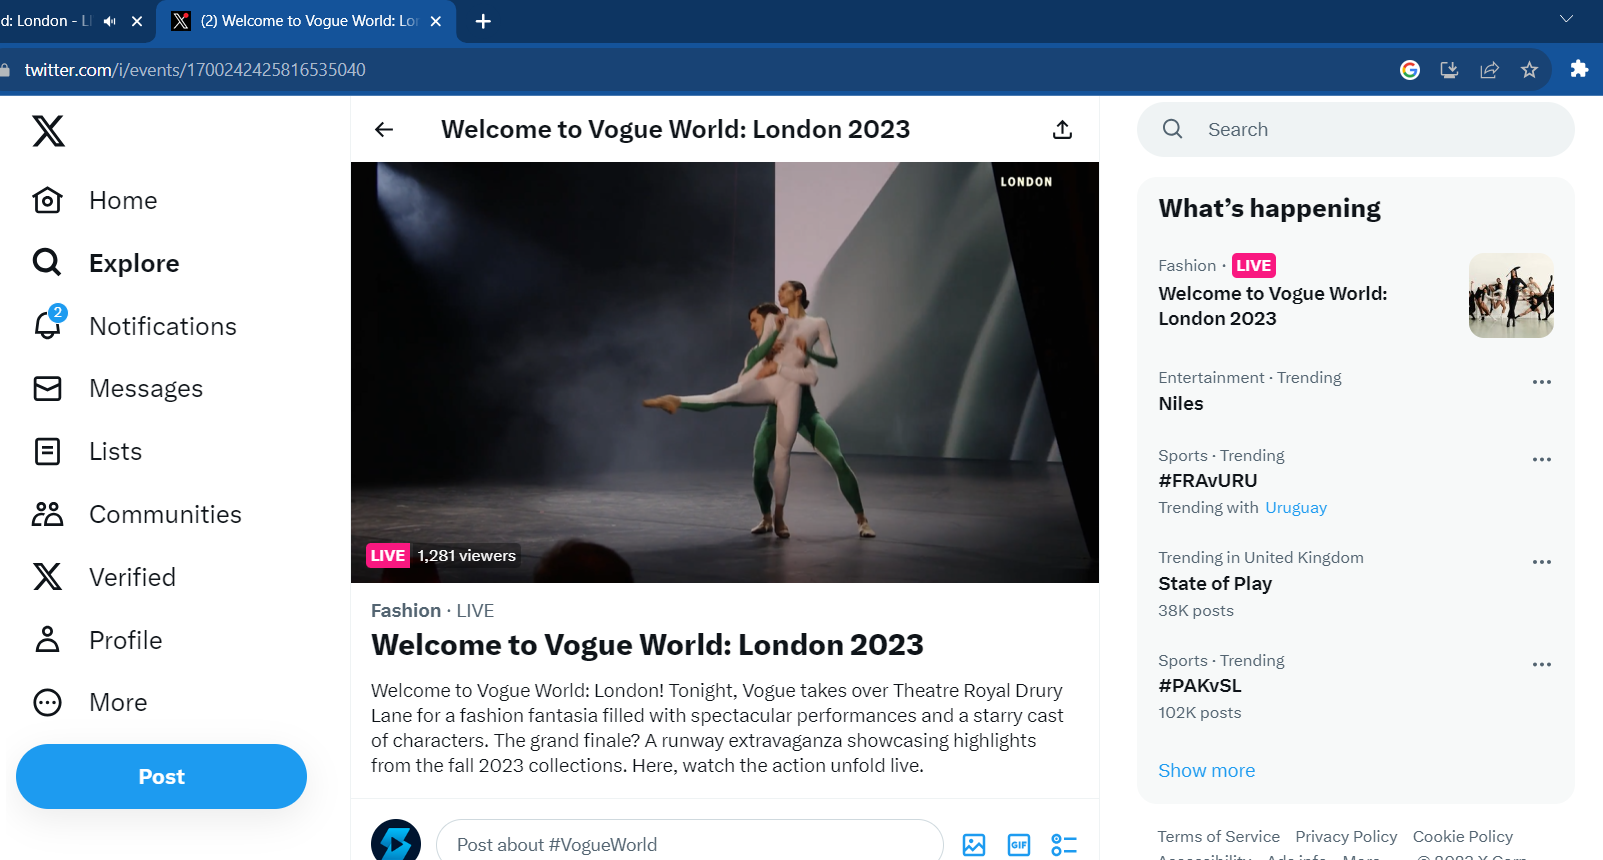
Task: Click the Communities people icon
Action: point(47,514)
